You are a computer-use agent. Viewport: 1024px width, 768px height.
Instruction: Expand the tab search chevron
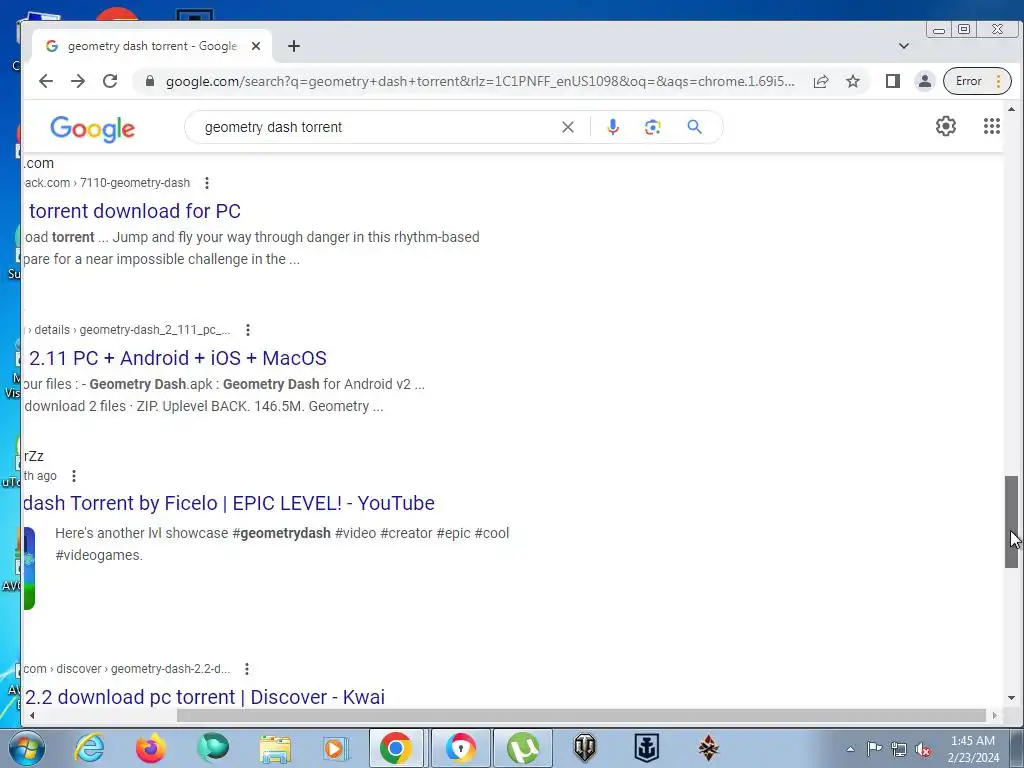(904, 46)
